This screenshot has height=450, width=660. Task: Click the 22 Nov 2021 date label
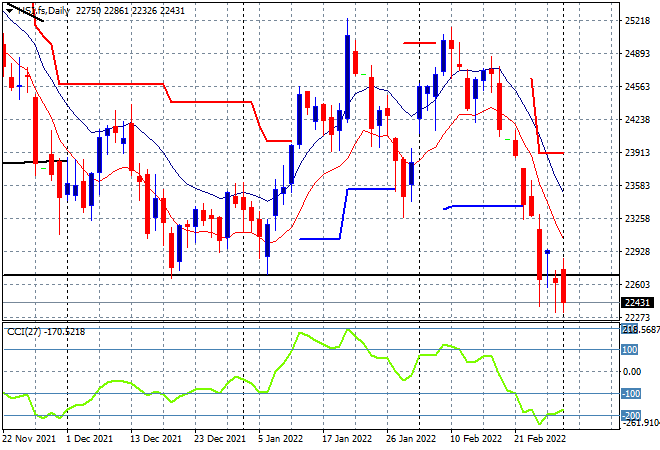coord(29,439)
